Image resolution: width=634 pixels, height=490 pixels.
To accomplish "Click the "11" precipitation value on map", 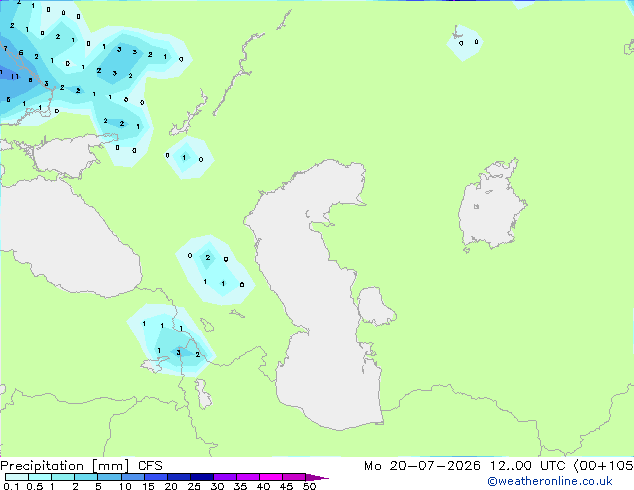I will [x=15, y=76].
